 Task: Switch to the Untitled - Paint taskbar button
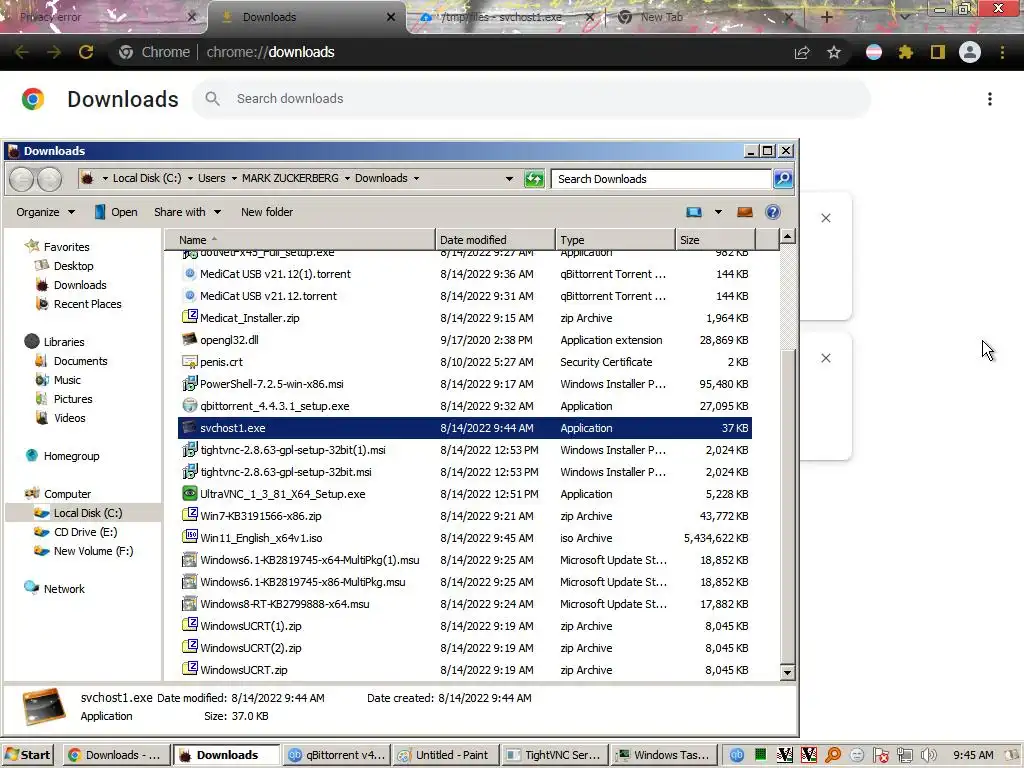pos(446,755)
